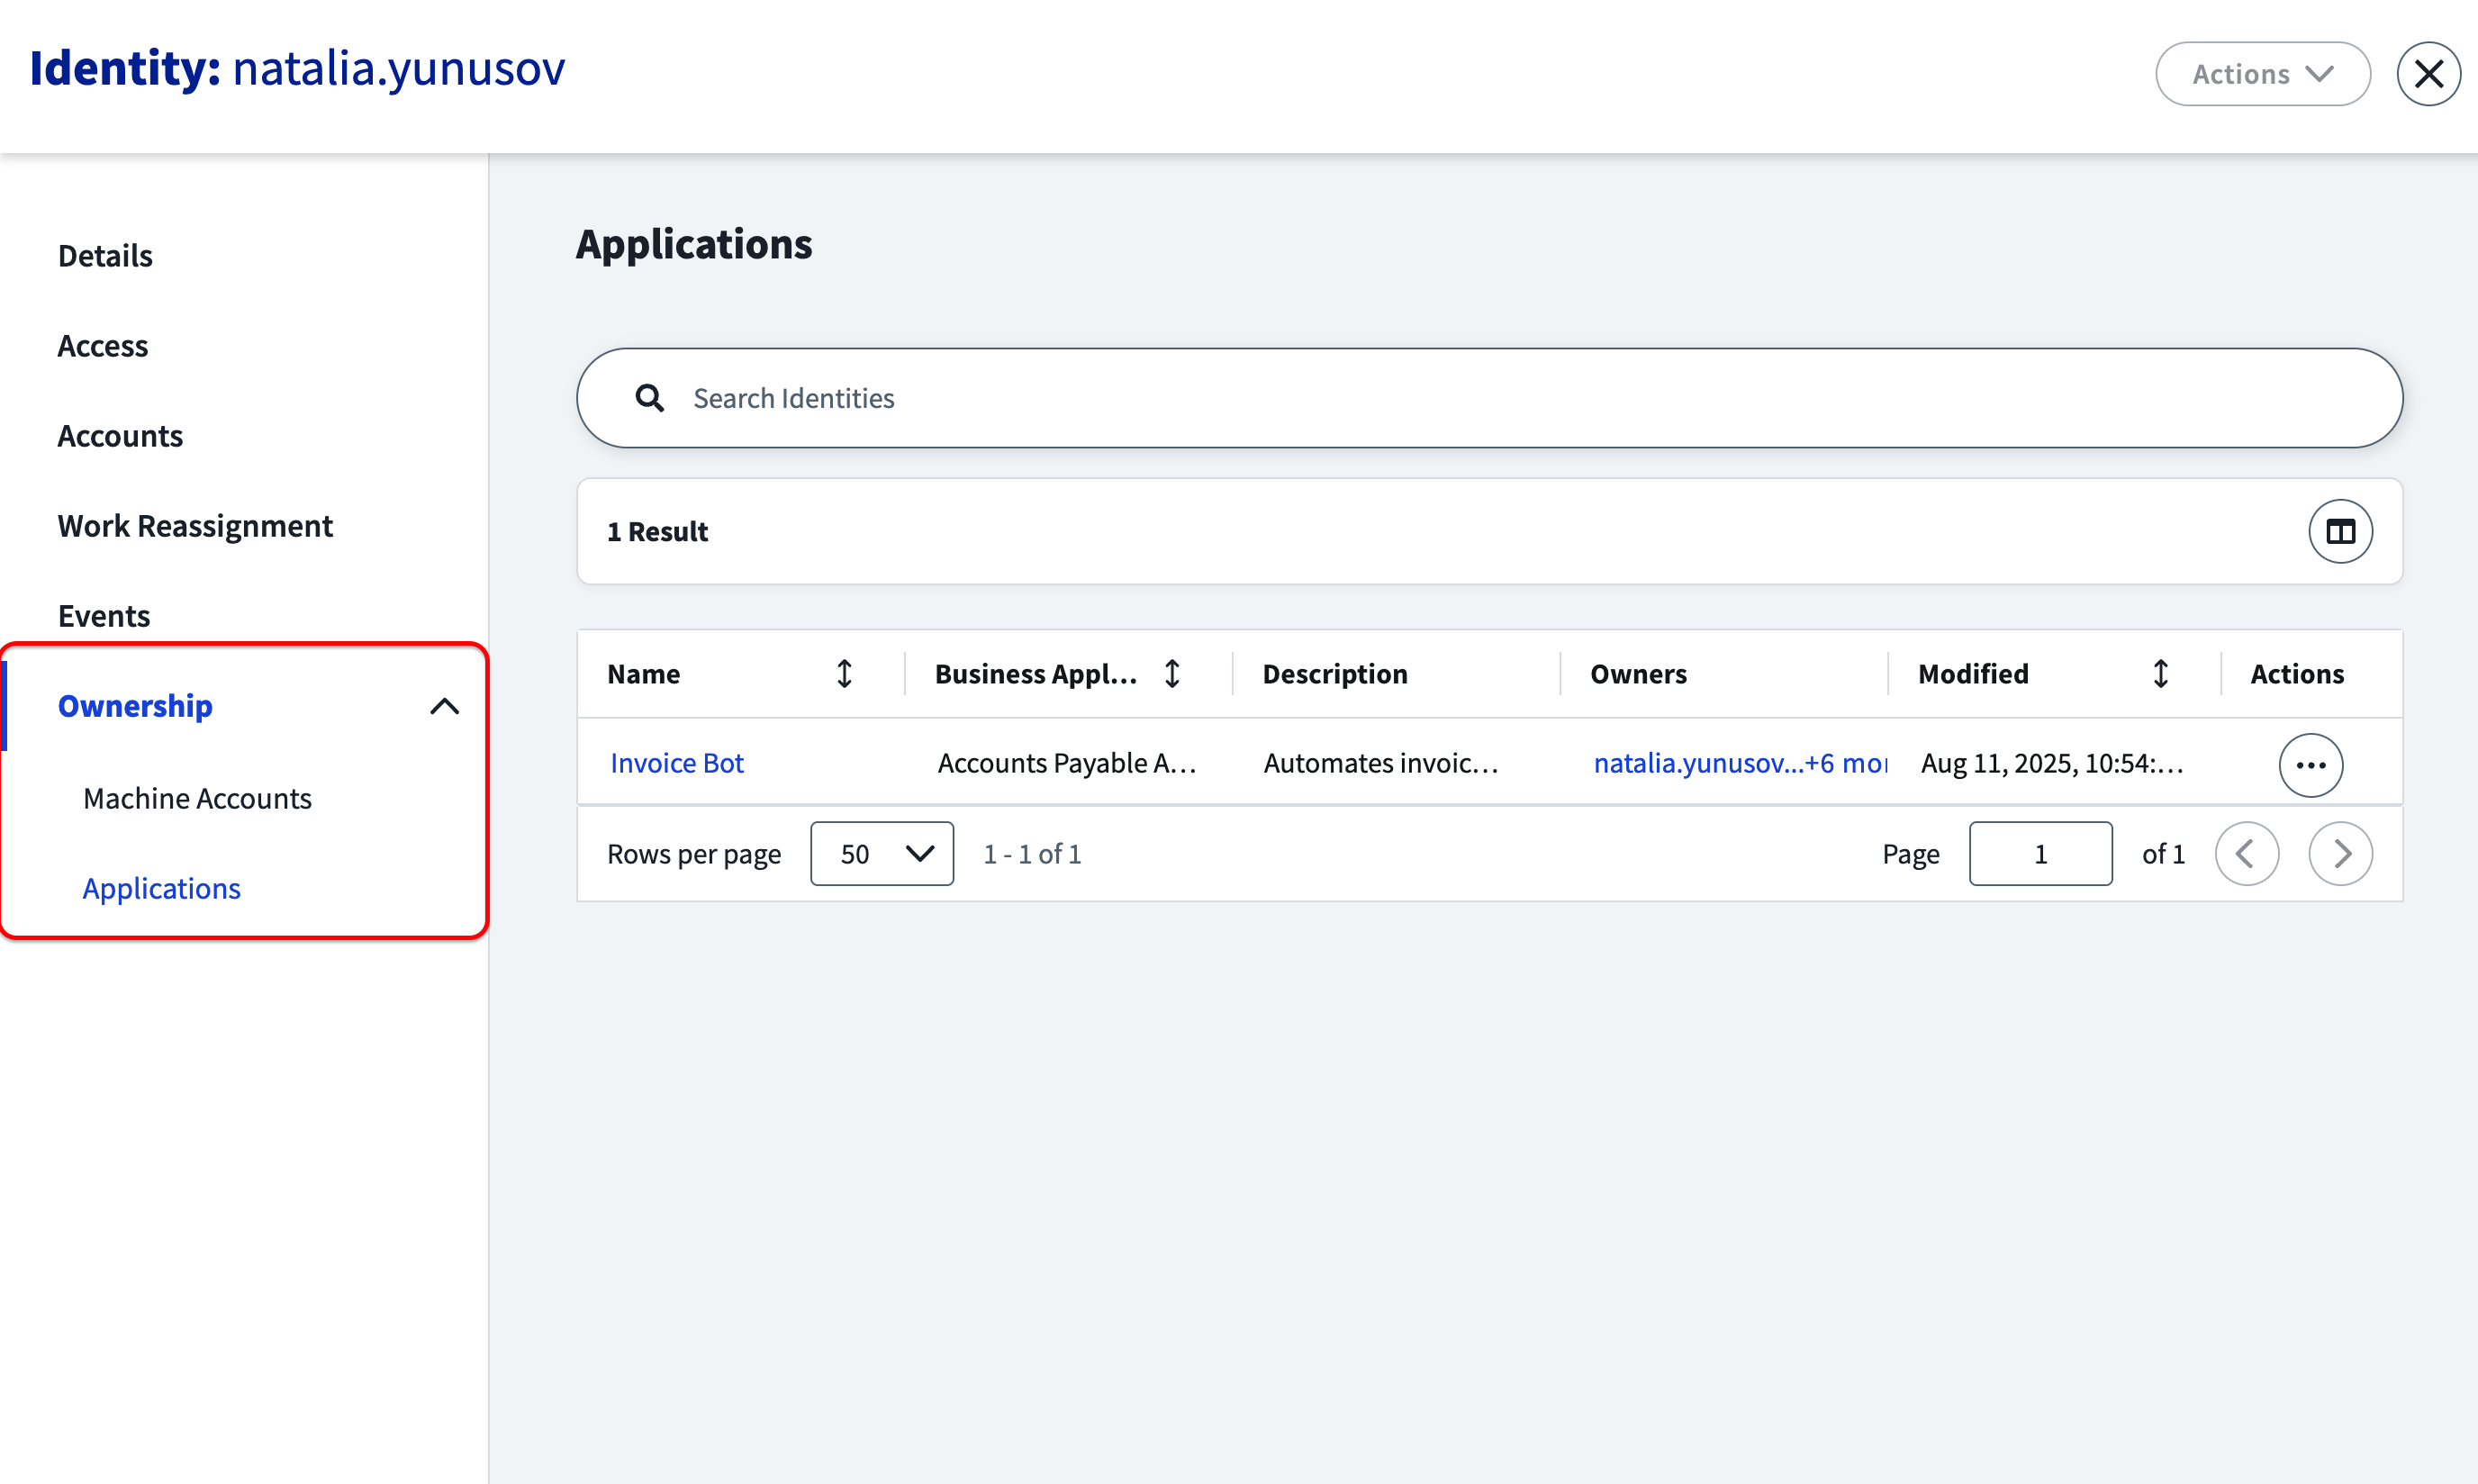This screenshot has width=2478, height=1484.
Task: Sort by the Business Application column
Action: click(x=1172, y=674)
